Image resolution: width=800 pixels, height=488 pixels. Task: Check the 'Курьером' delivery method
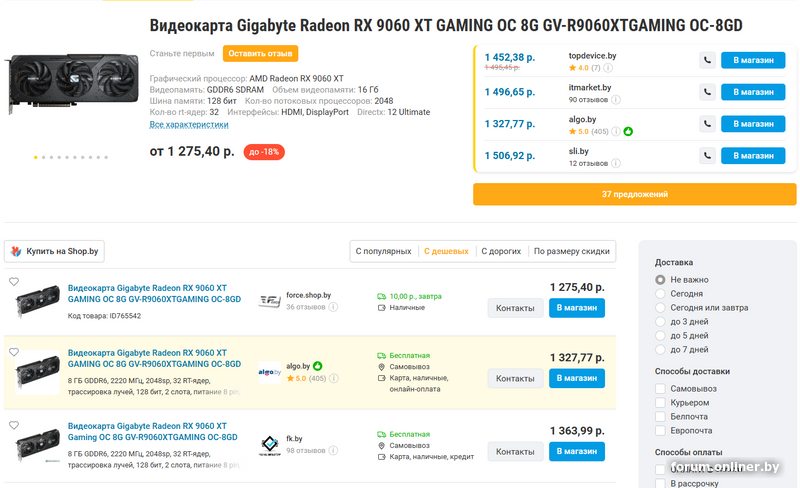coord(660,403)
